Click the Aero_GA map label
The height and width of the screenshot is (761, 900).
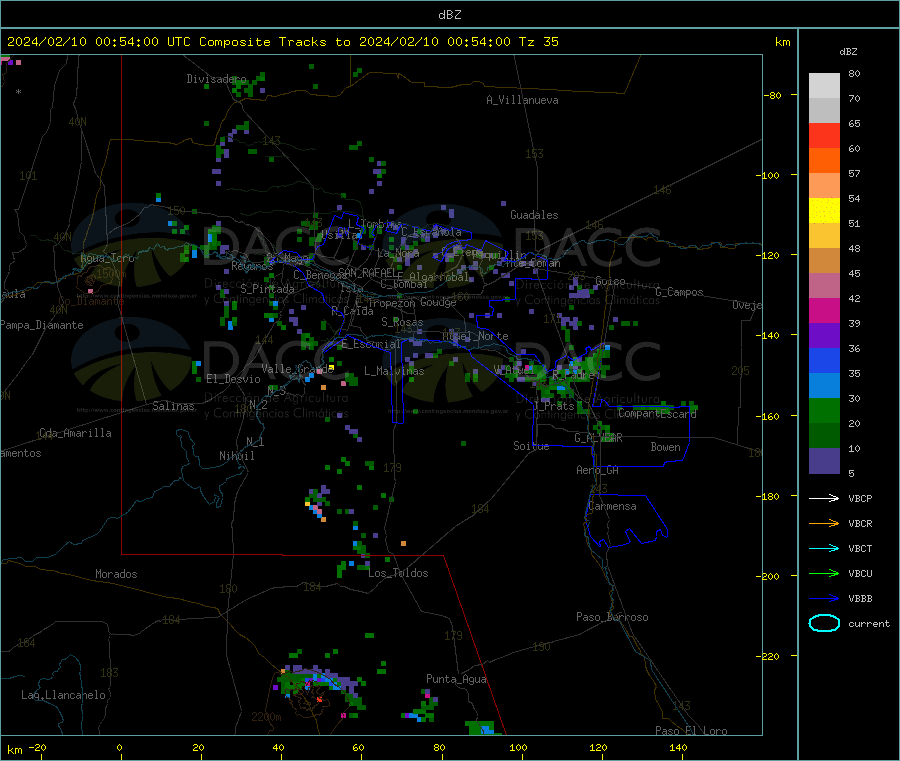[x=597, y=471]
